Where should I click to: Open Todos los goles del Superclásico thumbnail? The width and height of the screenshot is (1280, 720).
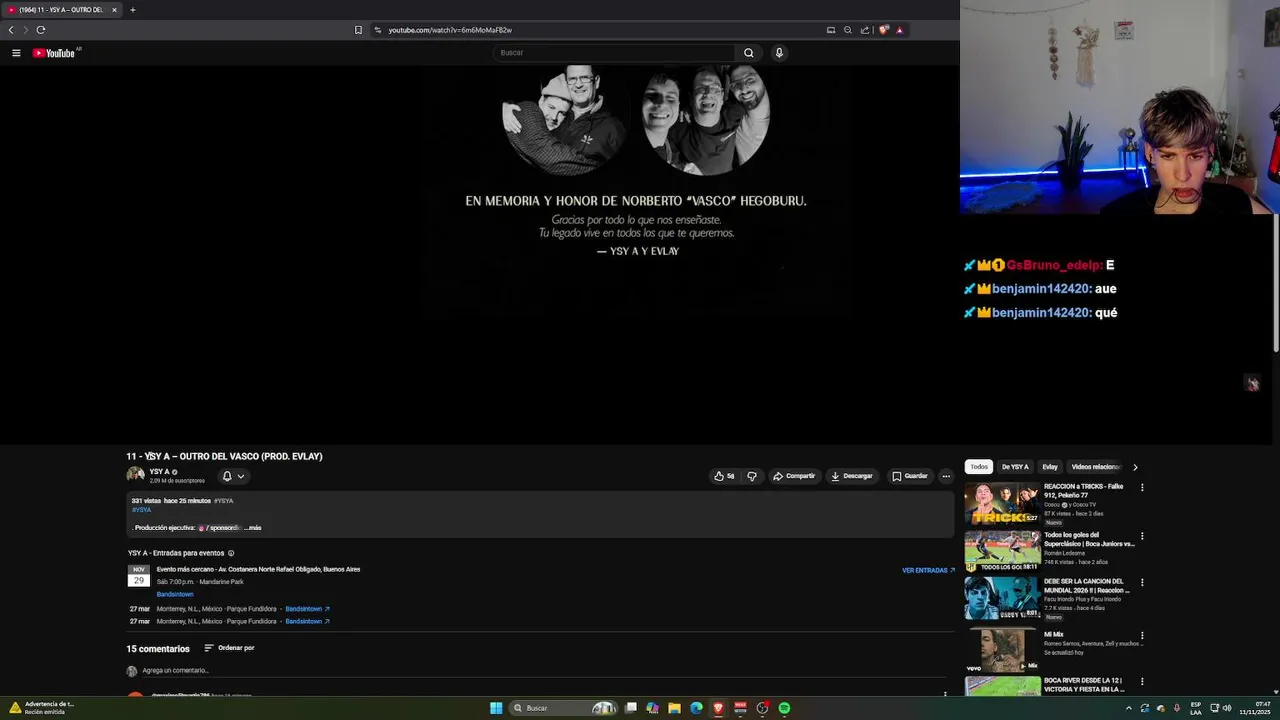(x=1002, y=551)
